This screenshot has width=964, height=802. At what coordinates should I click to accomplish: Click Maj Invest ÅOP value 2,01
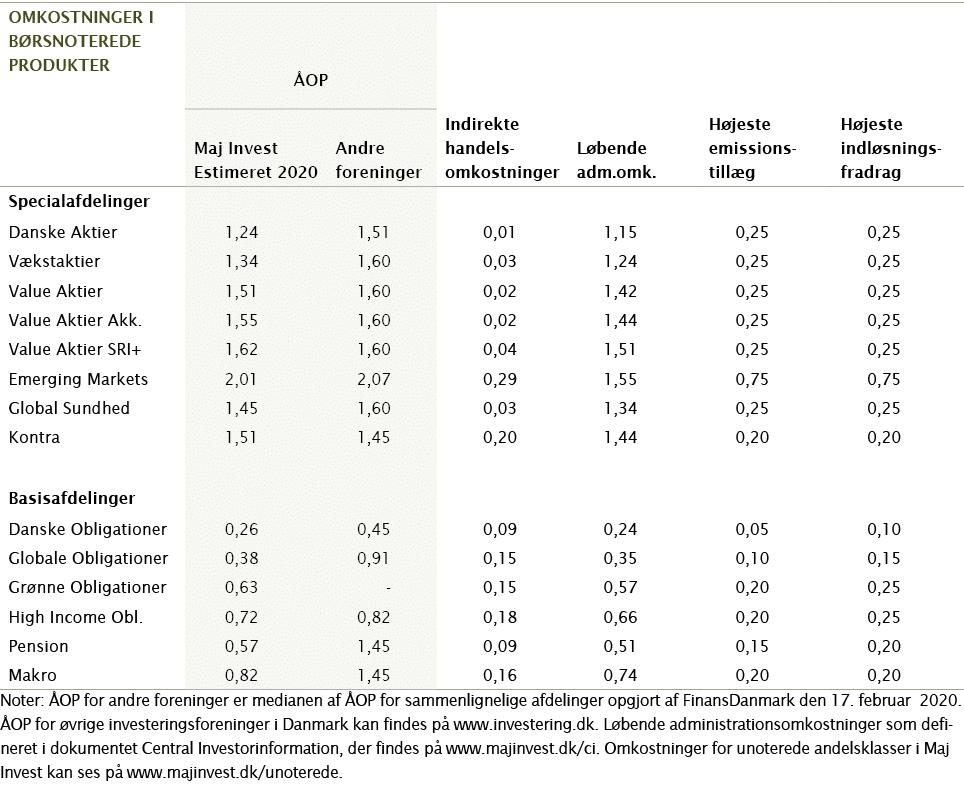[241, 379]
